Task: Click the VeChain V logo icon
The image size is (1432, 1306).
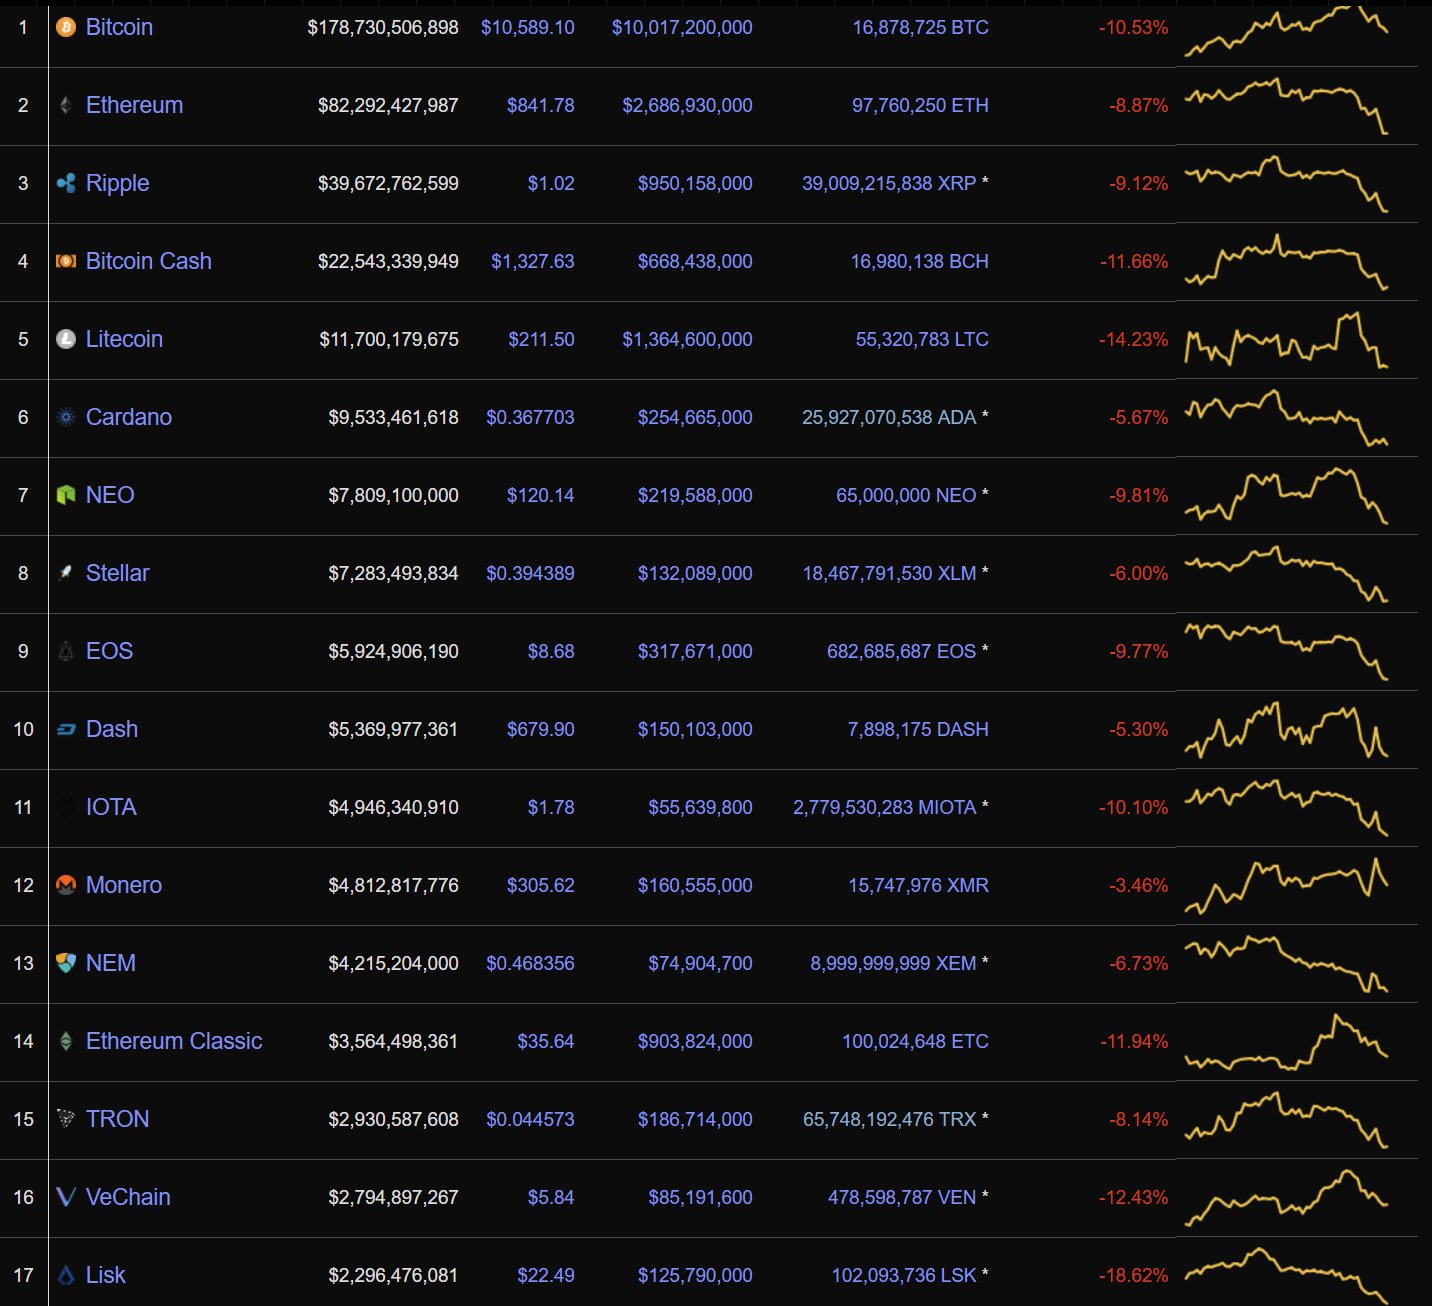Action: [66, 1197]
